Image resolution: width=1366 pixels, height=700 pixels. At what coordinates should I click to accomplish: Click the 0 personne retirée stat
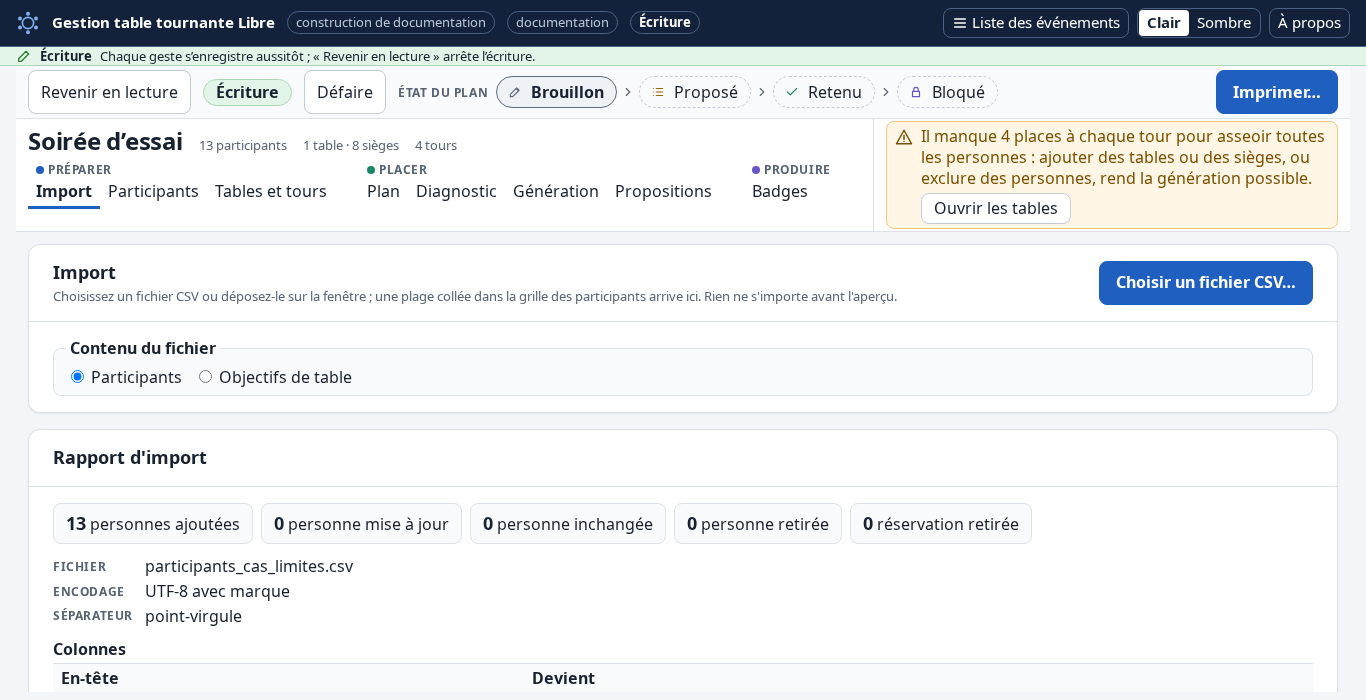[758, 524]
